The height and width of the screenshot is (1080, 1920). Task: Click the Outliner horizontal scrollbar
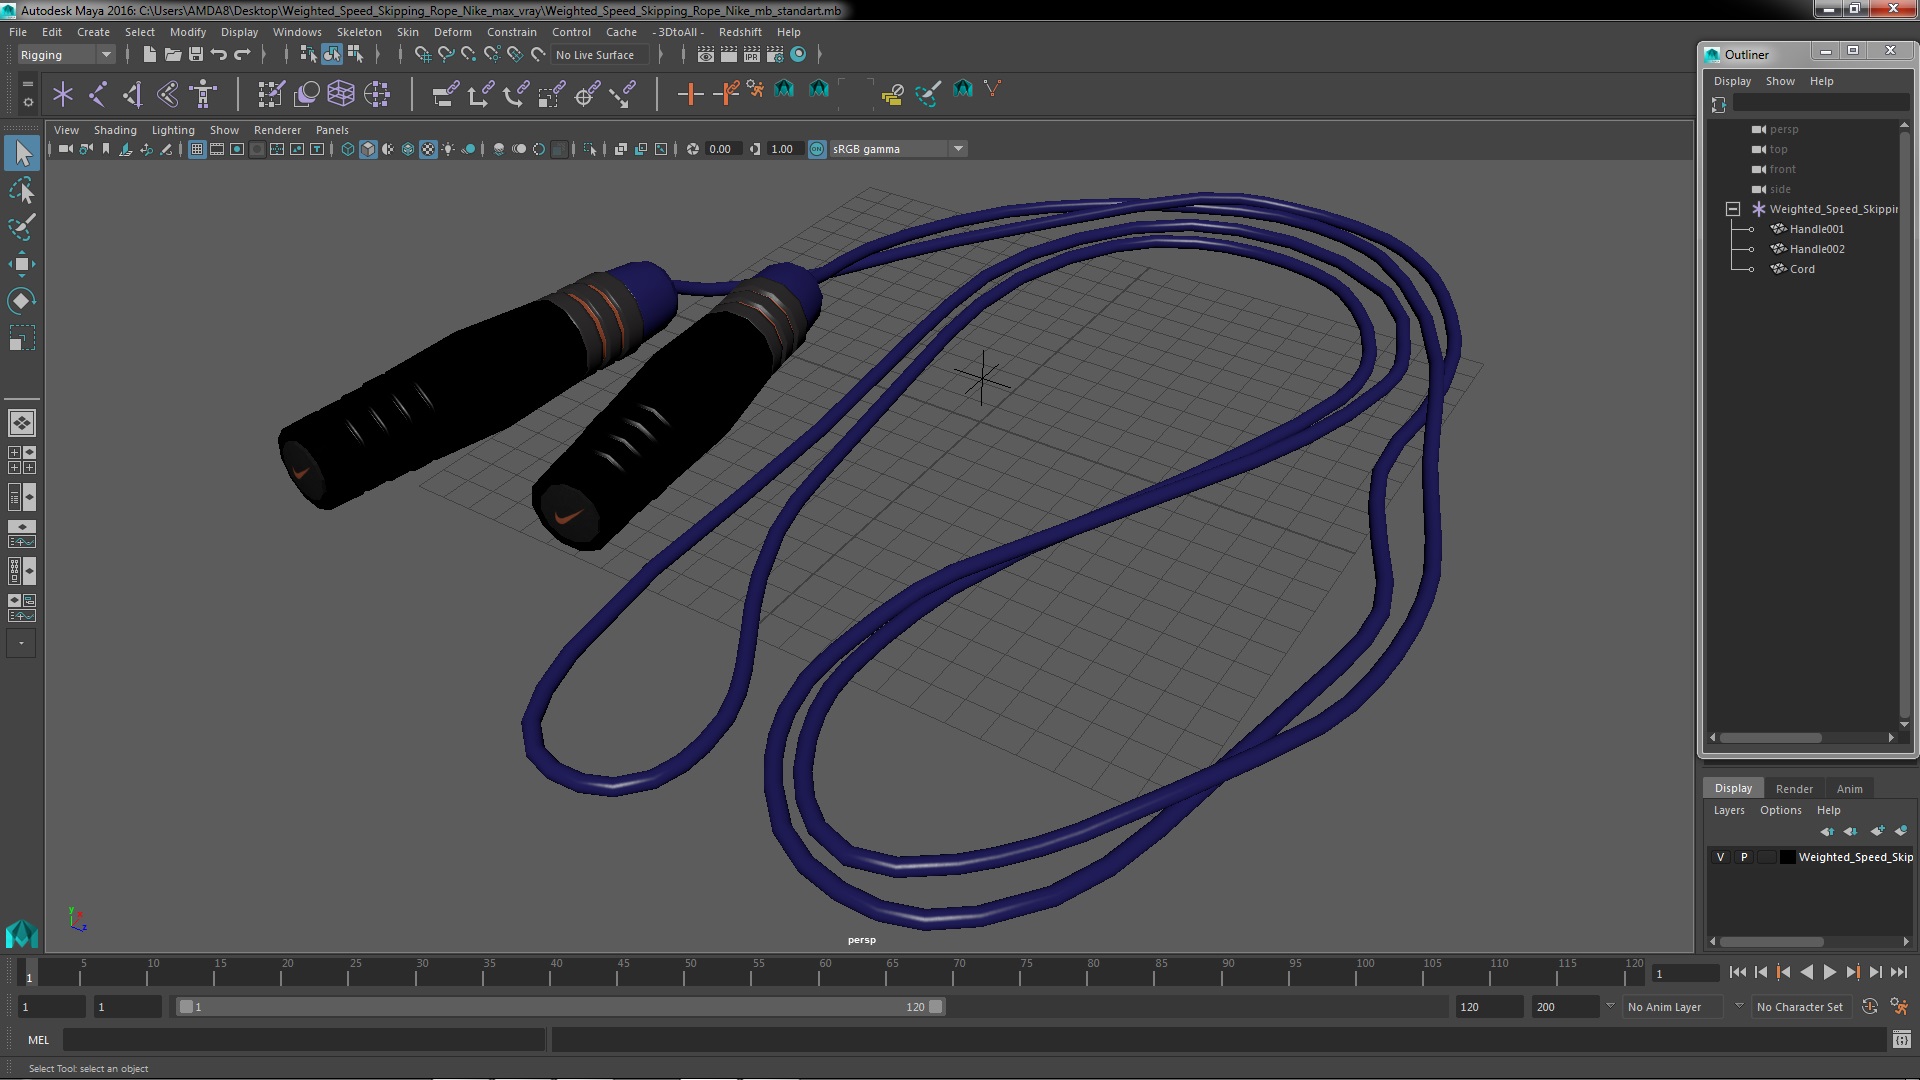(1771, 738)
